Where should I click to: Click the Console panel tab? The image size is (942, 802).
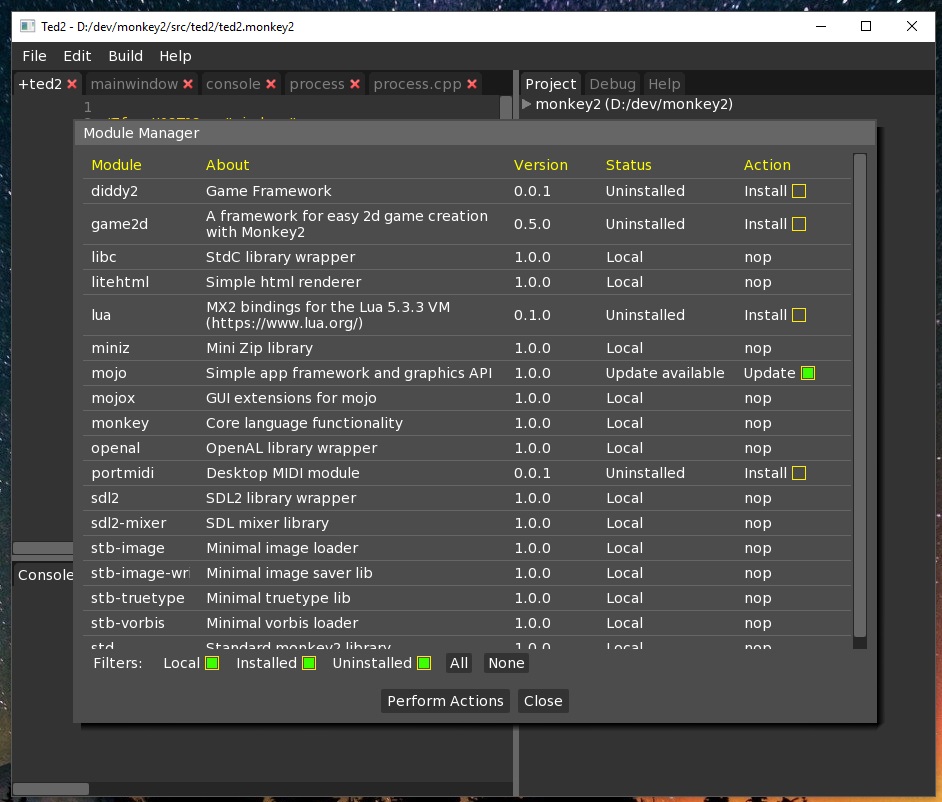45,575
